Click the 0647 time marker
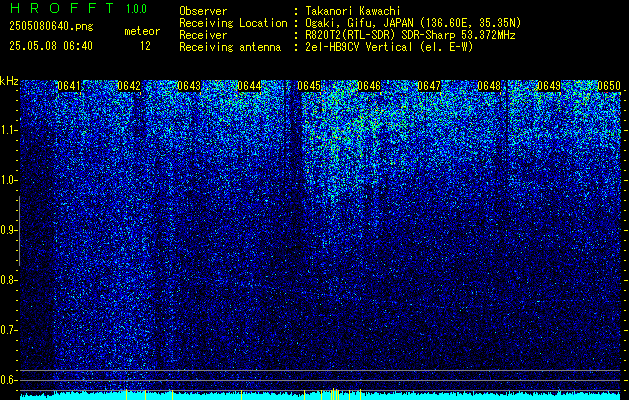The width and height of the screenshot is (629, 400). pyautogui.click(x=429, y=86)
